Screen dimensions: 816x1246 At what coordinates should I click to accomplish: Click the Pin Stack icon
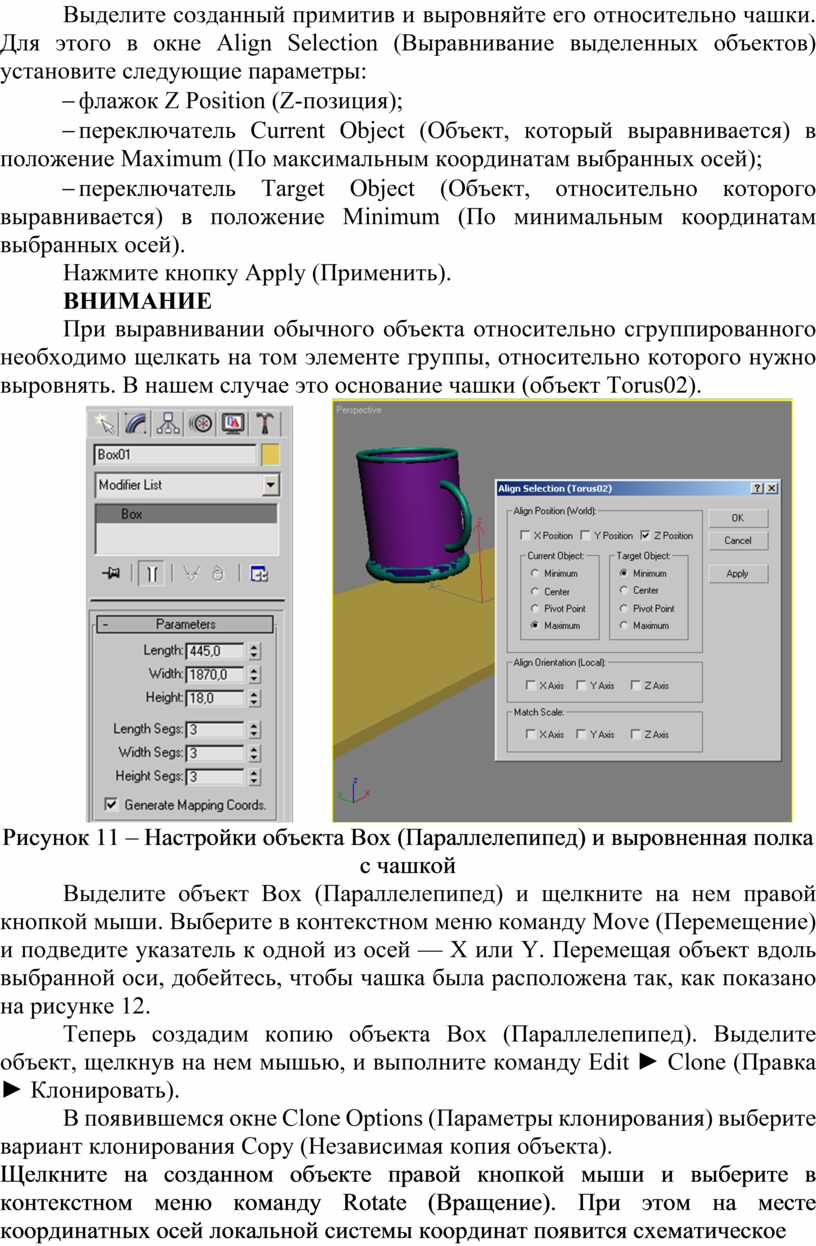tap(111, 573)
